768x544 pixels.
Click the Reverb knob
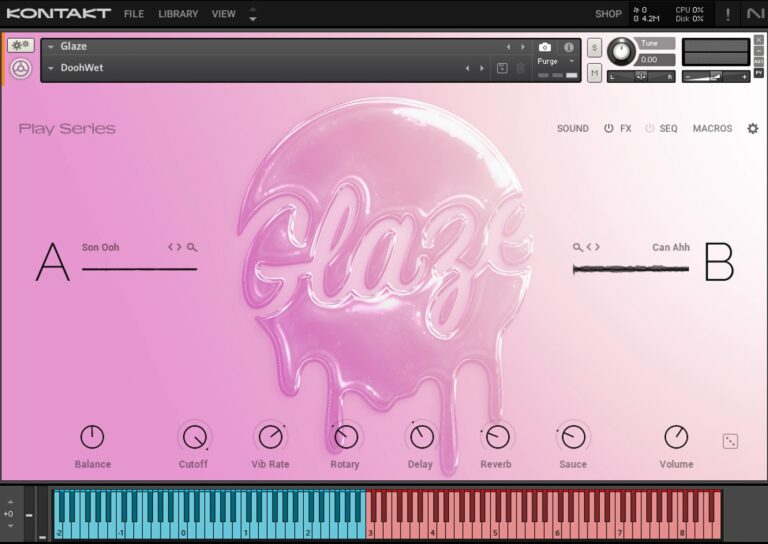[x=497, y=437]
